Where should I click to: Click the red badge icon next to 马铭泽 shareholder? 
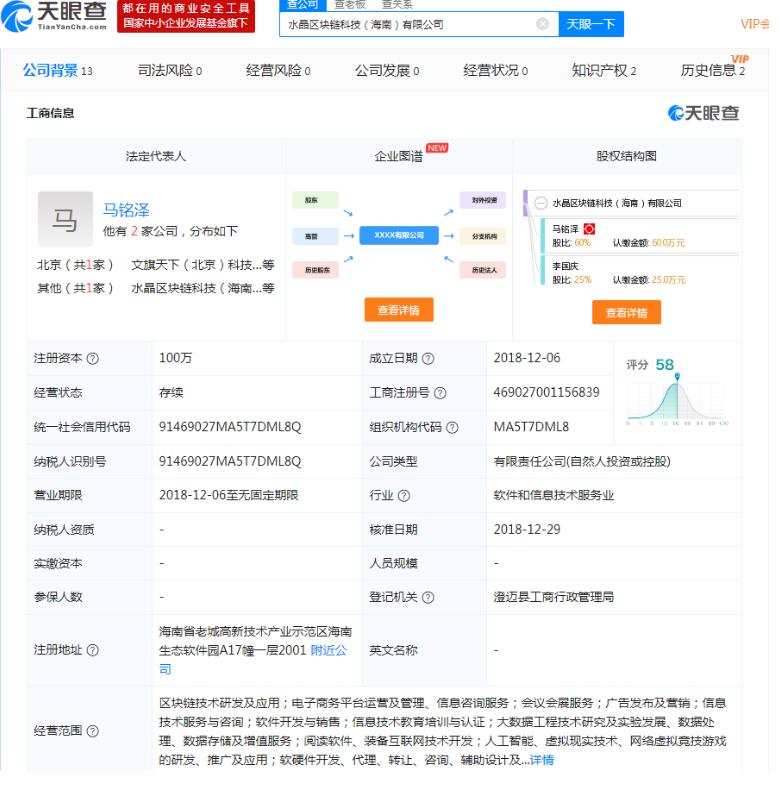coord(589,229)
